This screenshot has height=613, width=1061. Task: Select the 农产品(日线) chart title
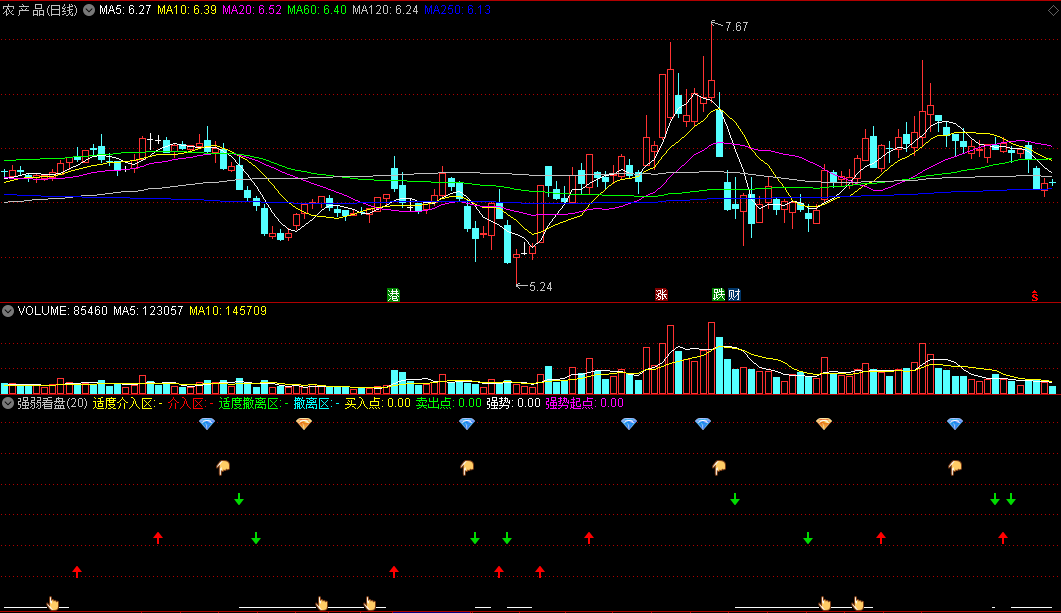[x=40, y=10]
